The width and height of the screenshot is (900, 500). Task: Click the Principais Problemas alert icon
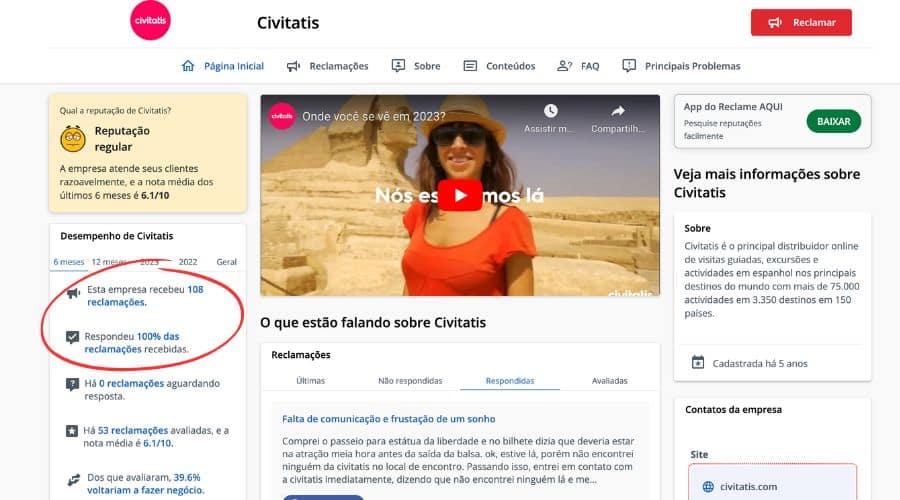tap(629, 65)
